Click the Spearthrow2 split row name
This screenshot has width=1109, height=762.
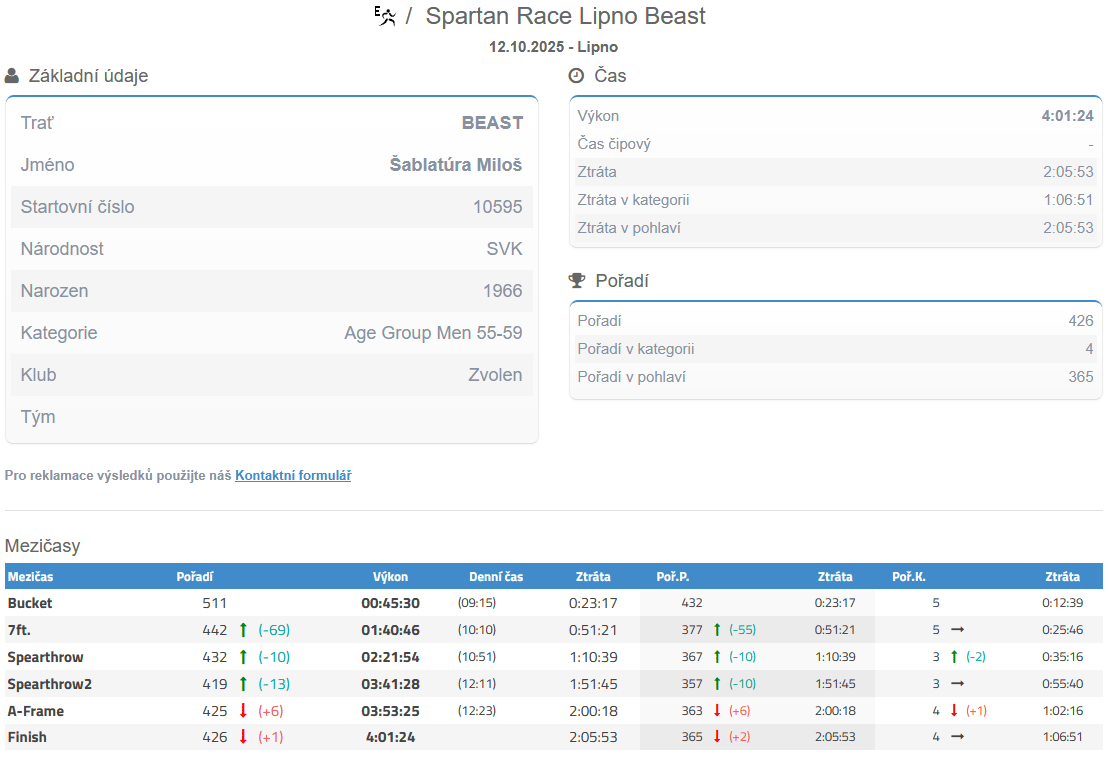coord(49,684)
